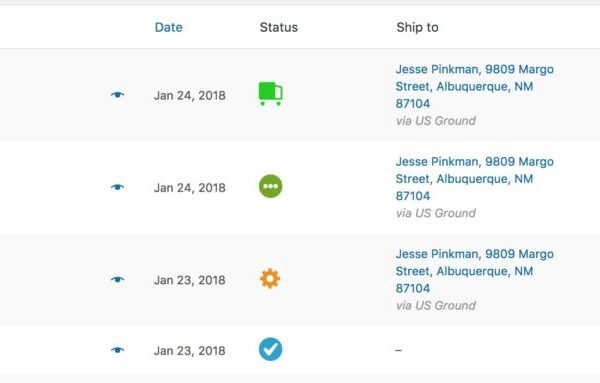Image resolution: width=600 pixels, height=383 pixels.
Task: Preview the order with the ellipsis status
Action: tap(117, 187)
